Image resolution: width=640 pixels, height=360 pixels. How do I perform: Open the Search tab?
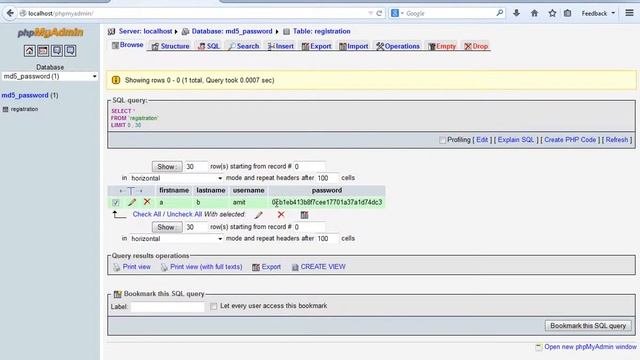pos(244,47)
